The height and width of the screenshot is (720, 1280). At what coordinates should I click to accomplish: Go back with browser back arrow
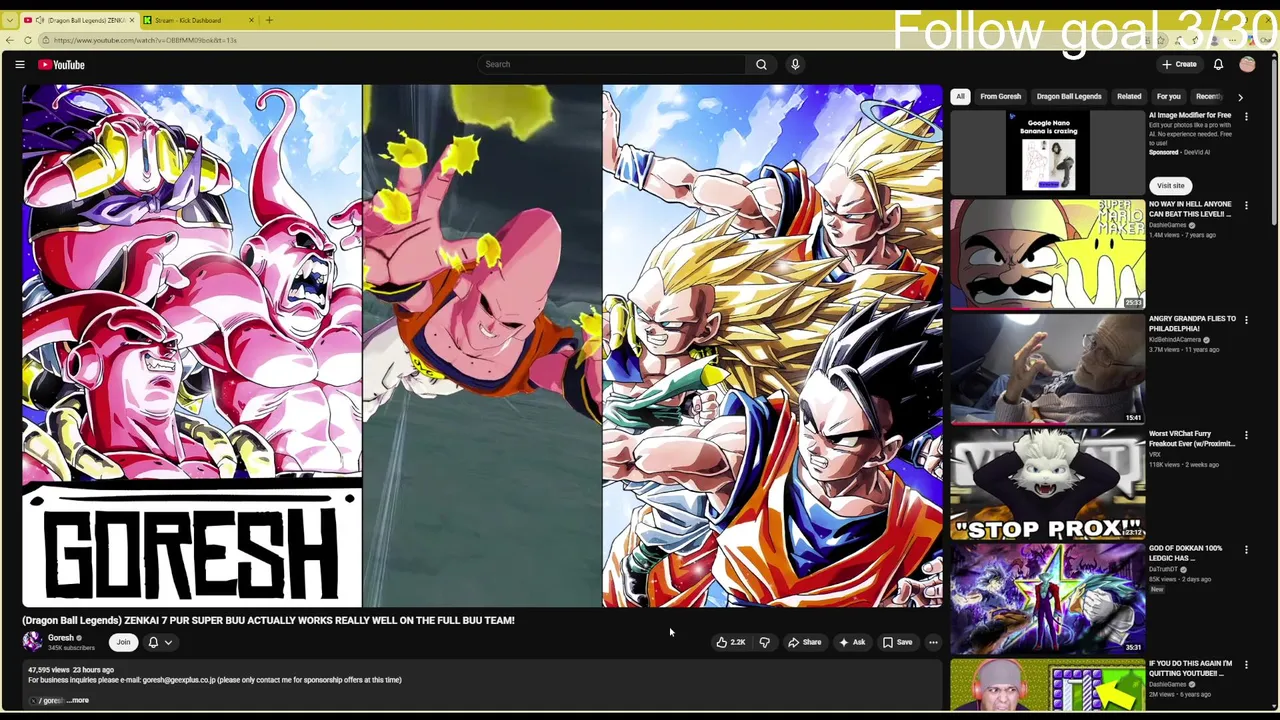click(x=10, y=40)
